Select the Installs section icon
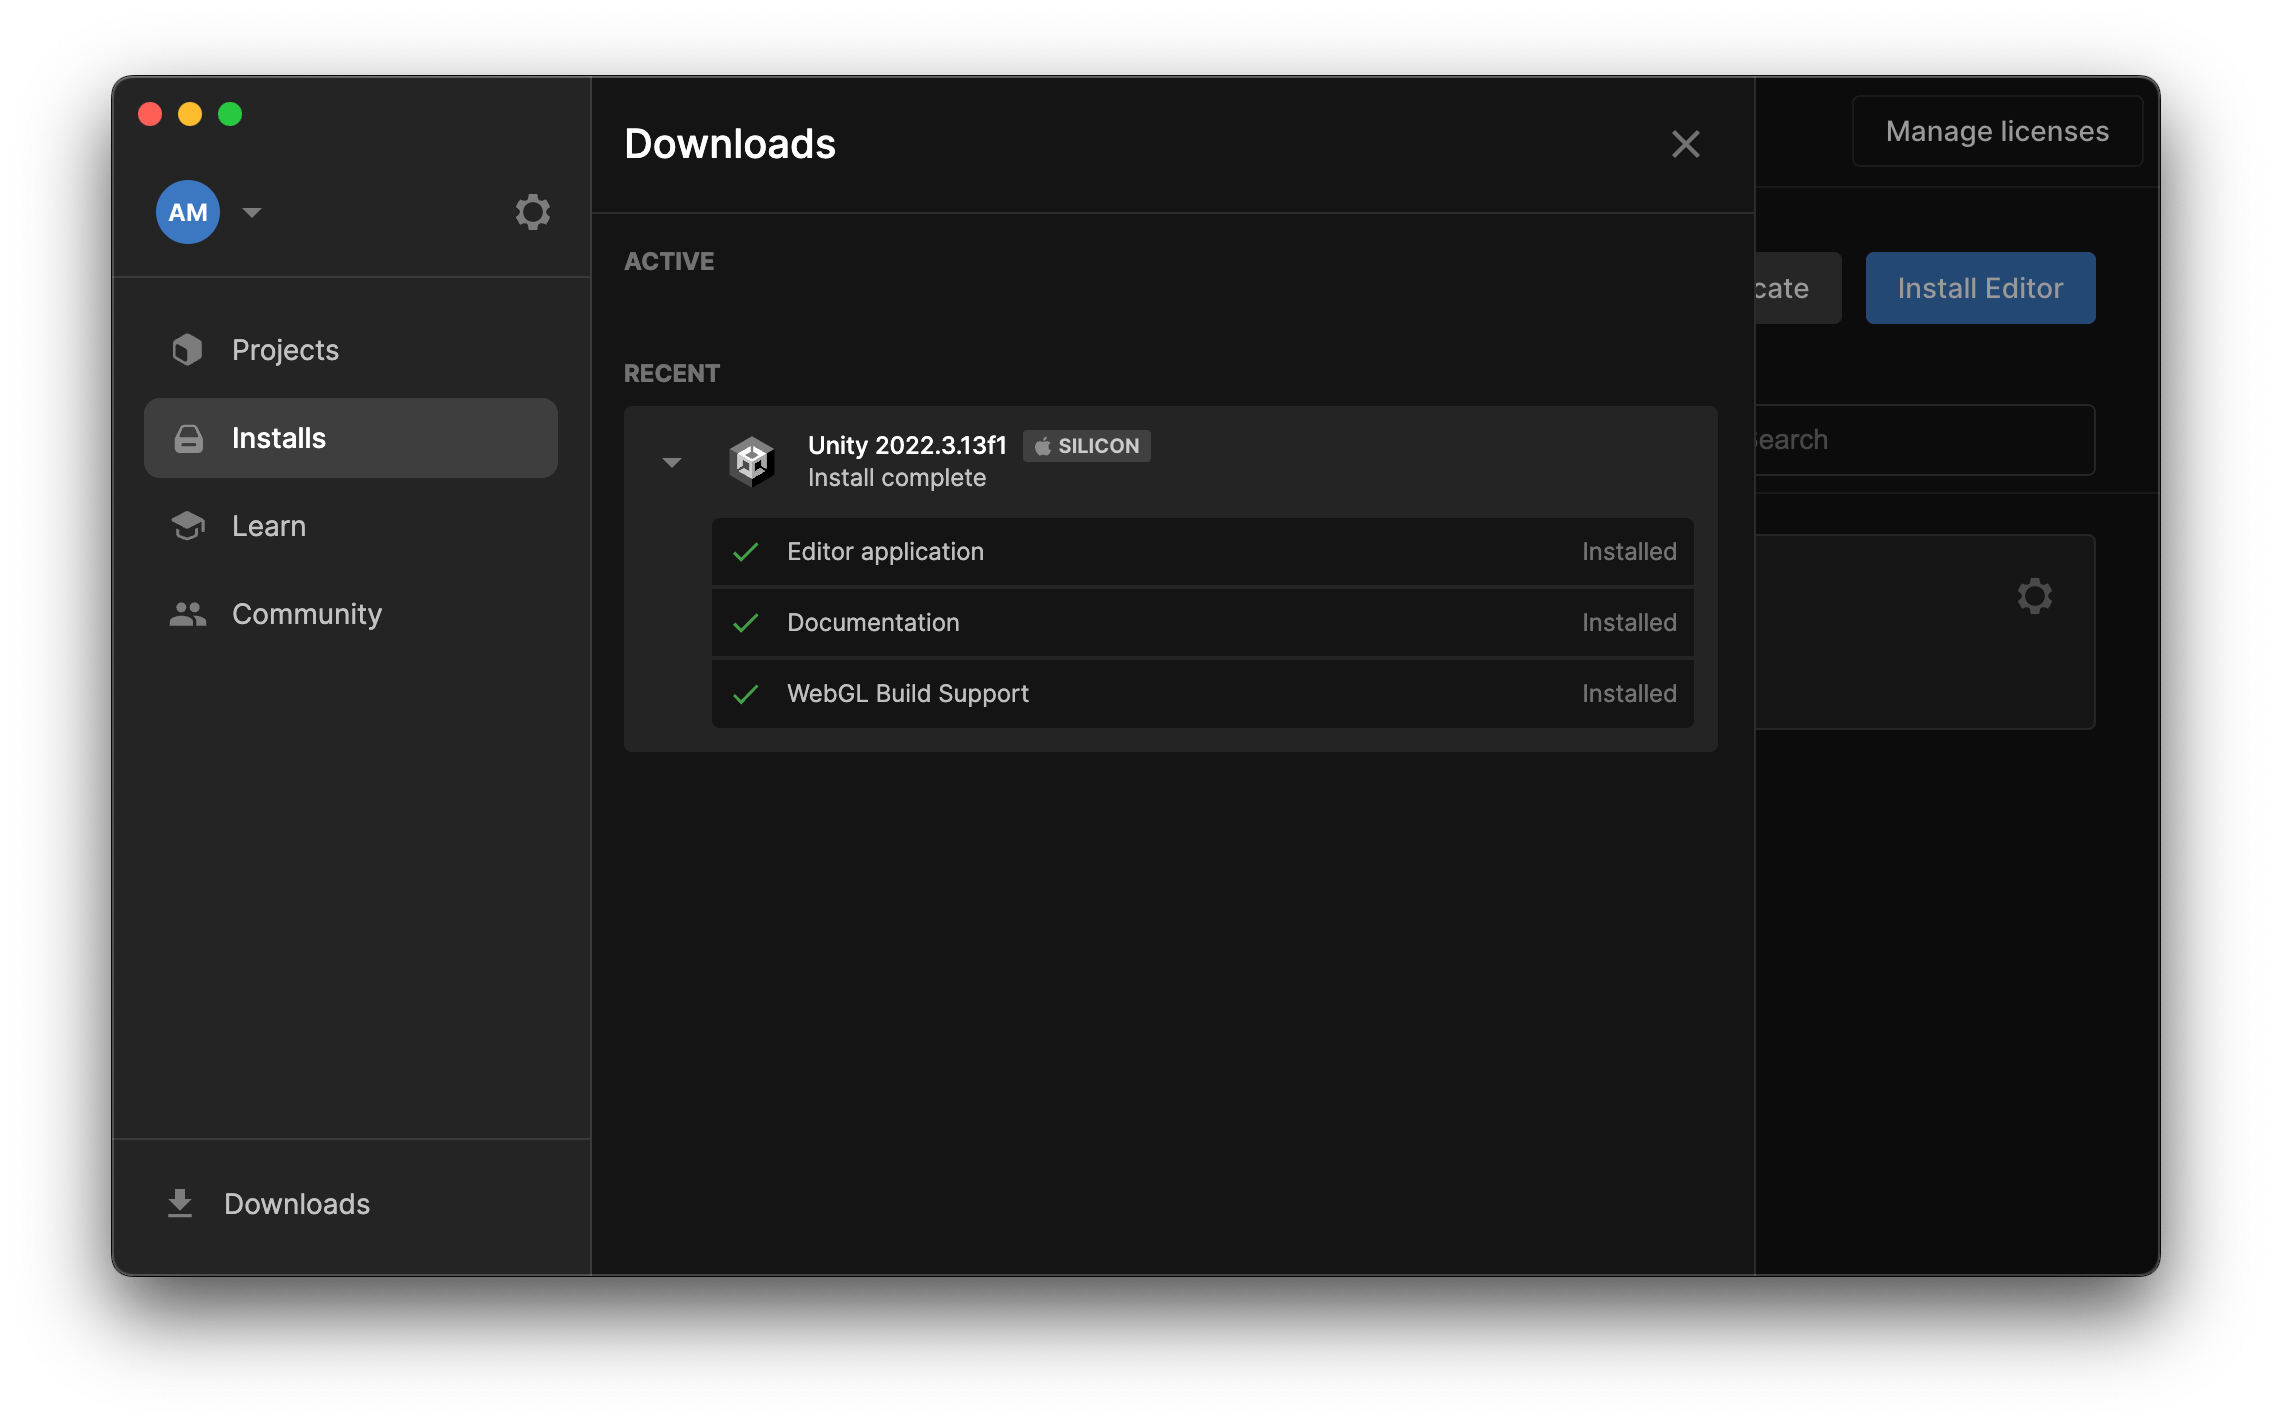 coord(187,437)
